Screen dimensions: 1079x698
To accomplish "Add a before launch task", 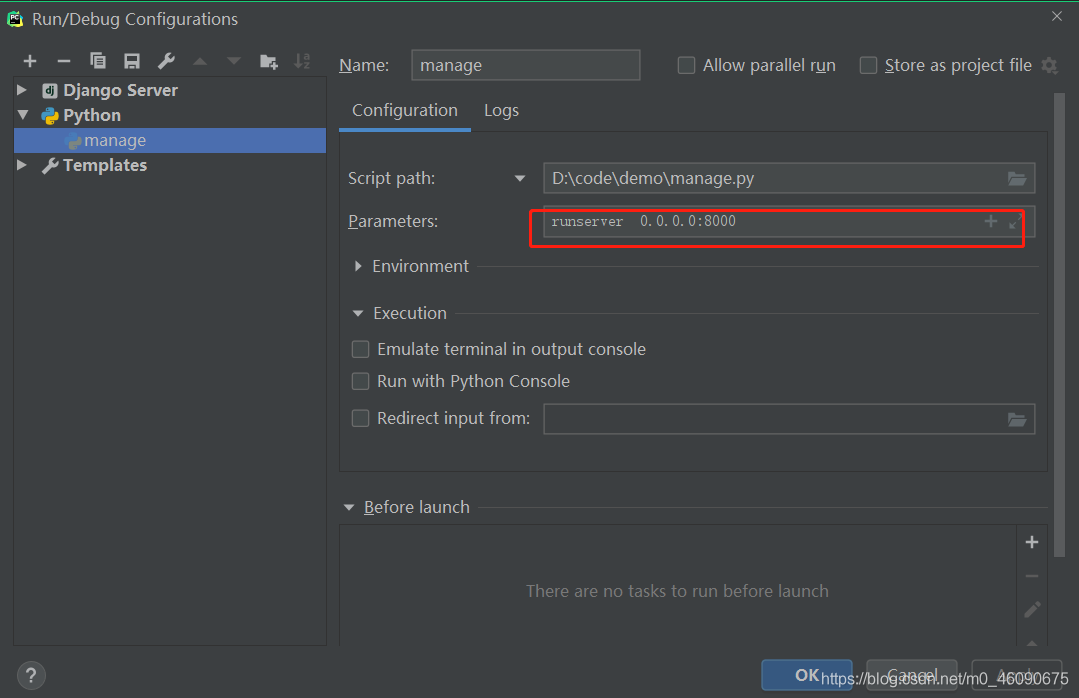I will pyautogui.click(x=1032, y=542).
